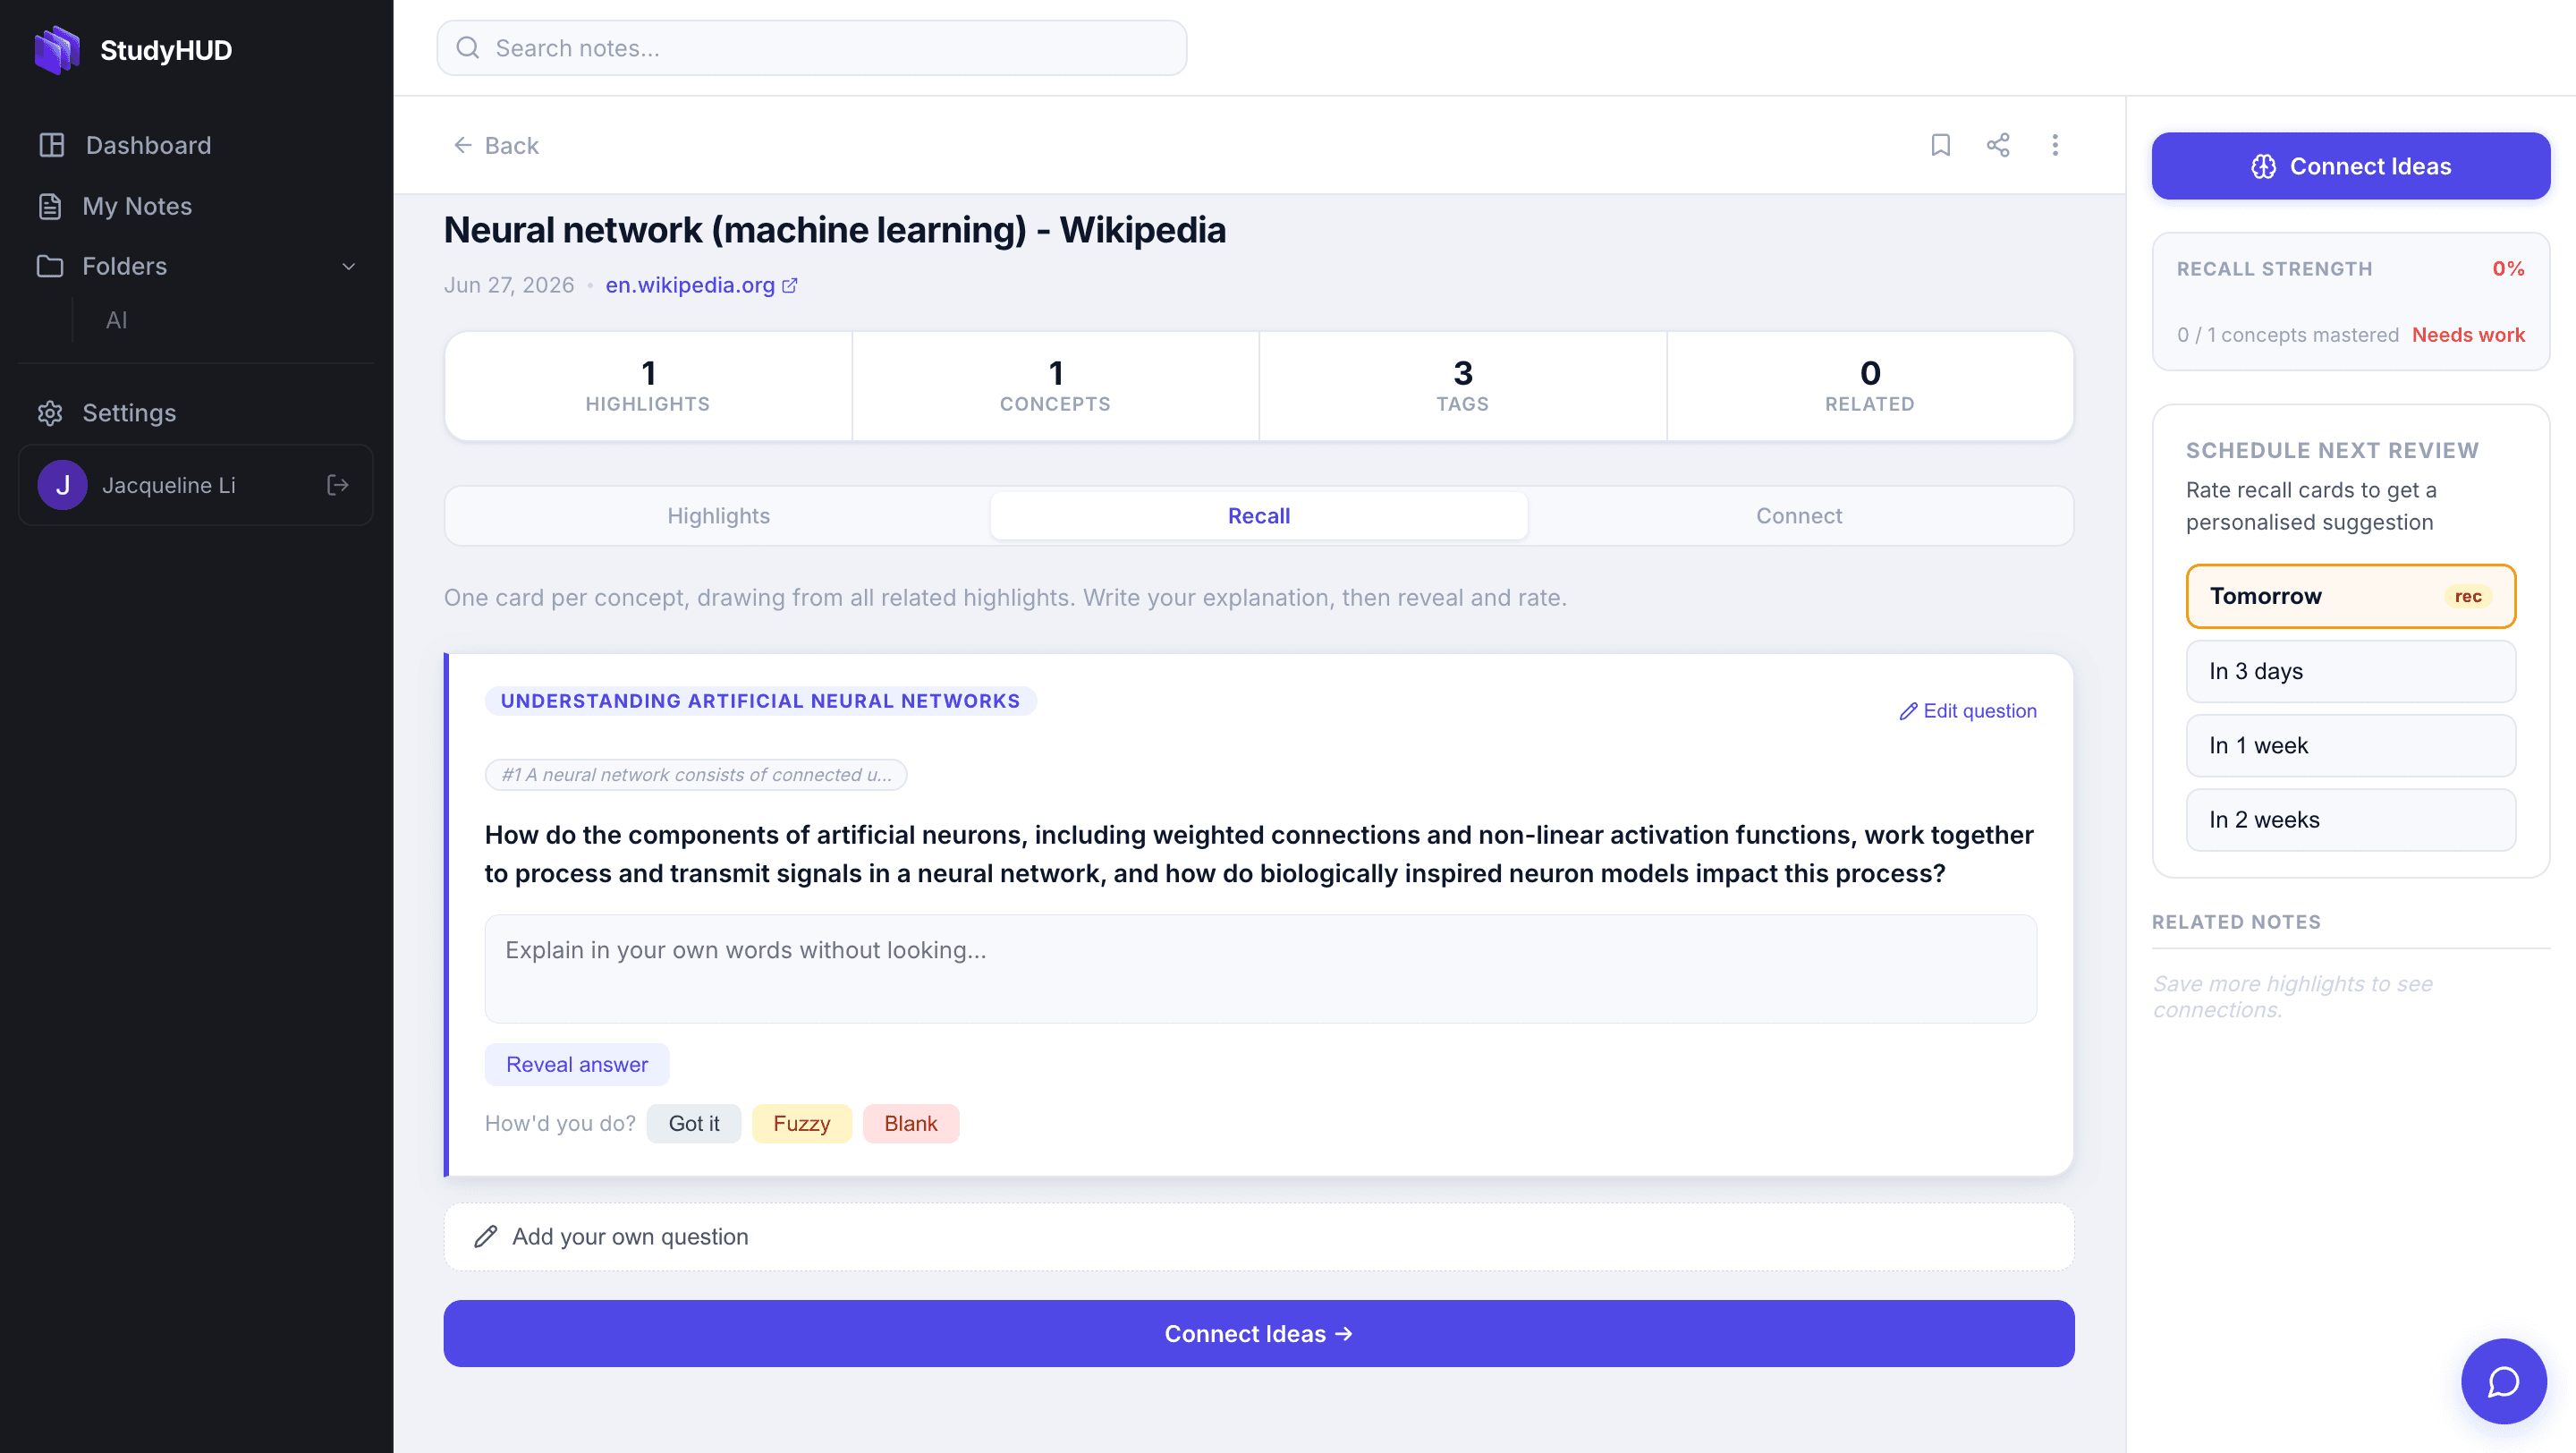The width and height of the screenshot is (2576, 1453).
Task: Open the three-dot more options menu
Action: pos(2055,145)
